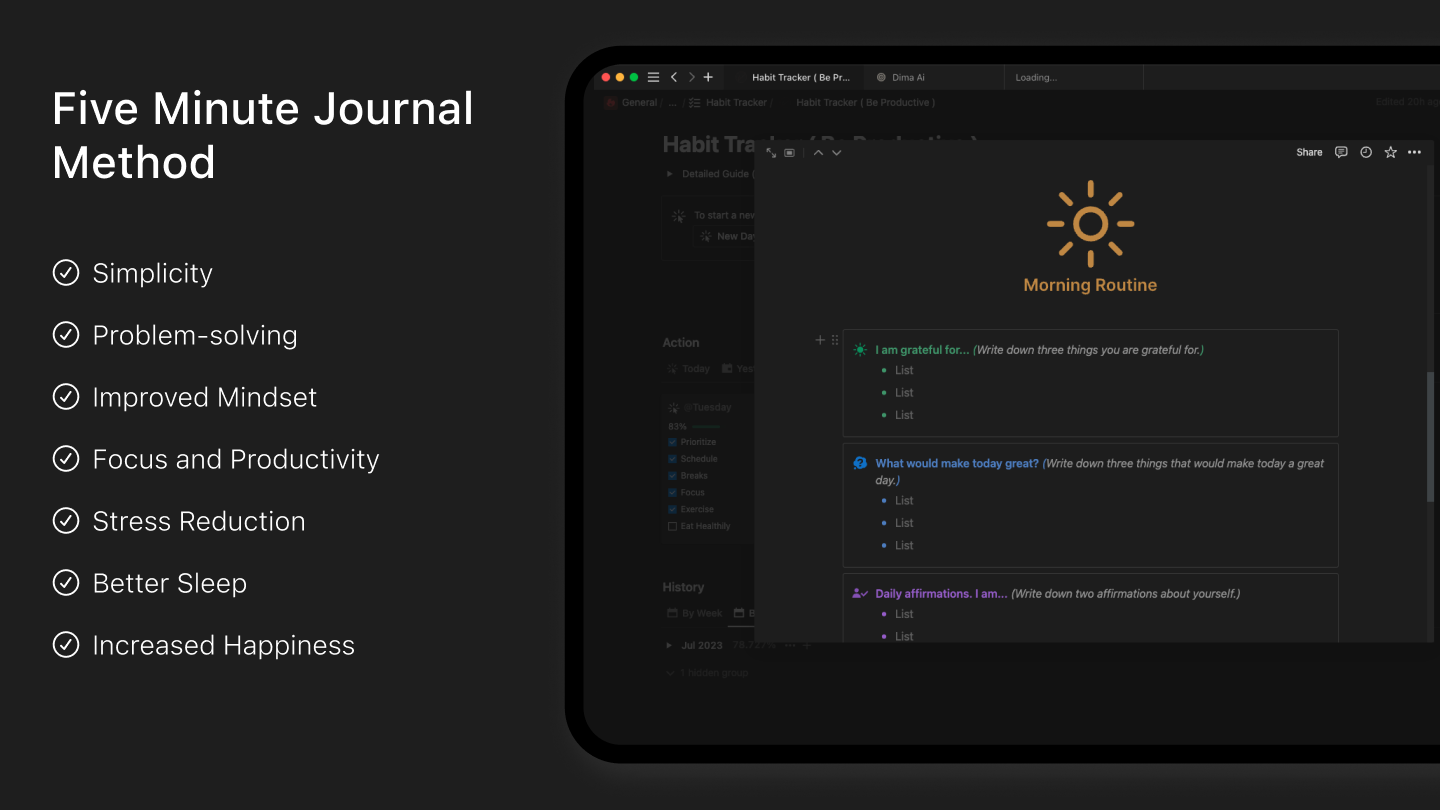Image resolution: width=1440 pixels, height=810 pixels.
Task: View page history via clock icon
Action: click(1366, 152)
